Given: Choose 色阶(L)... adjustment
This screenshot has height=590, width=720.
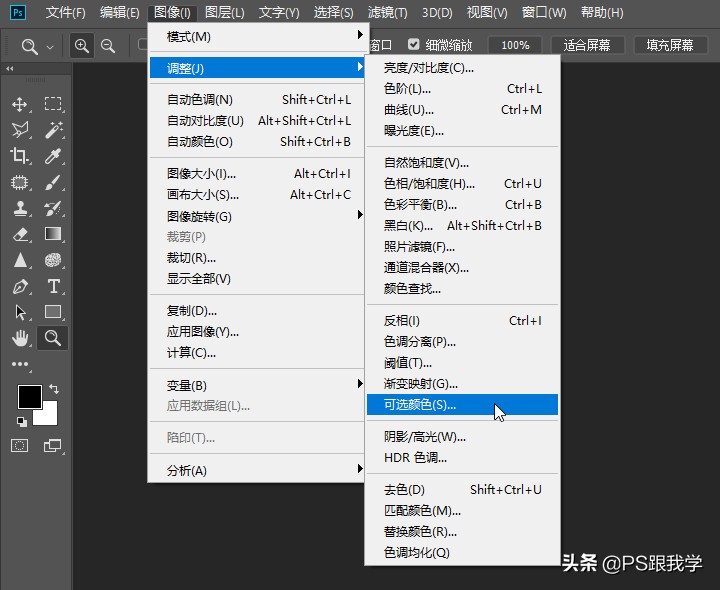Looking at the screenshot, I should point(462,89).
